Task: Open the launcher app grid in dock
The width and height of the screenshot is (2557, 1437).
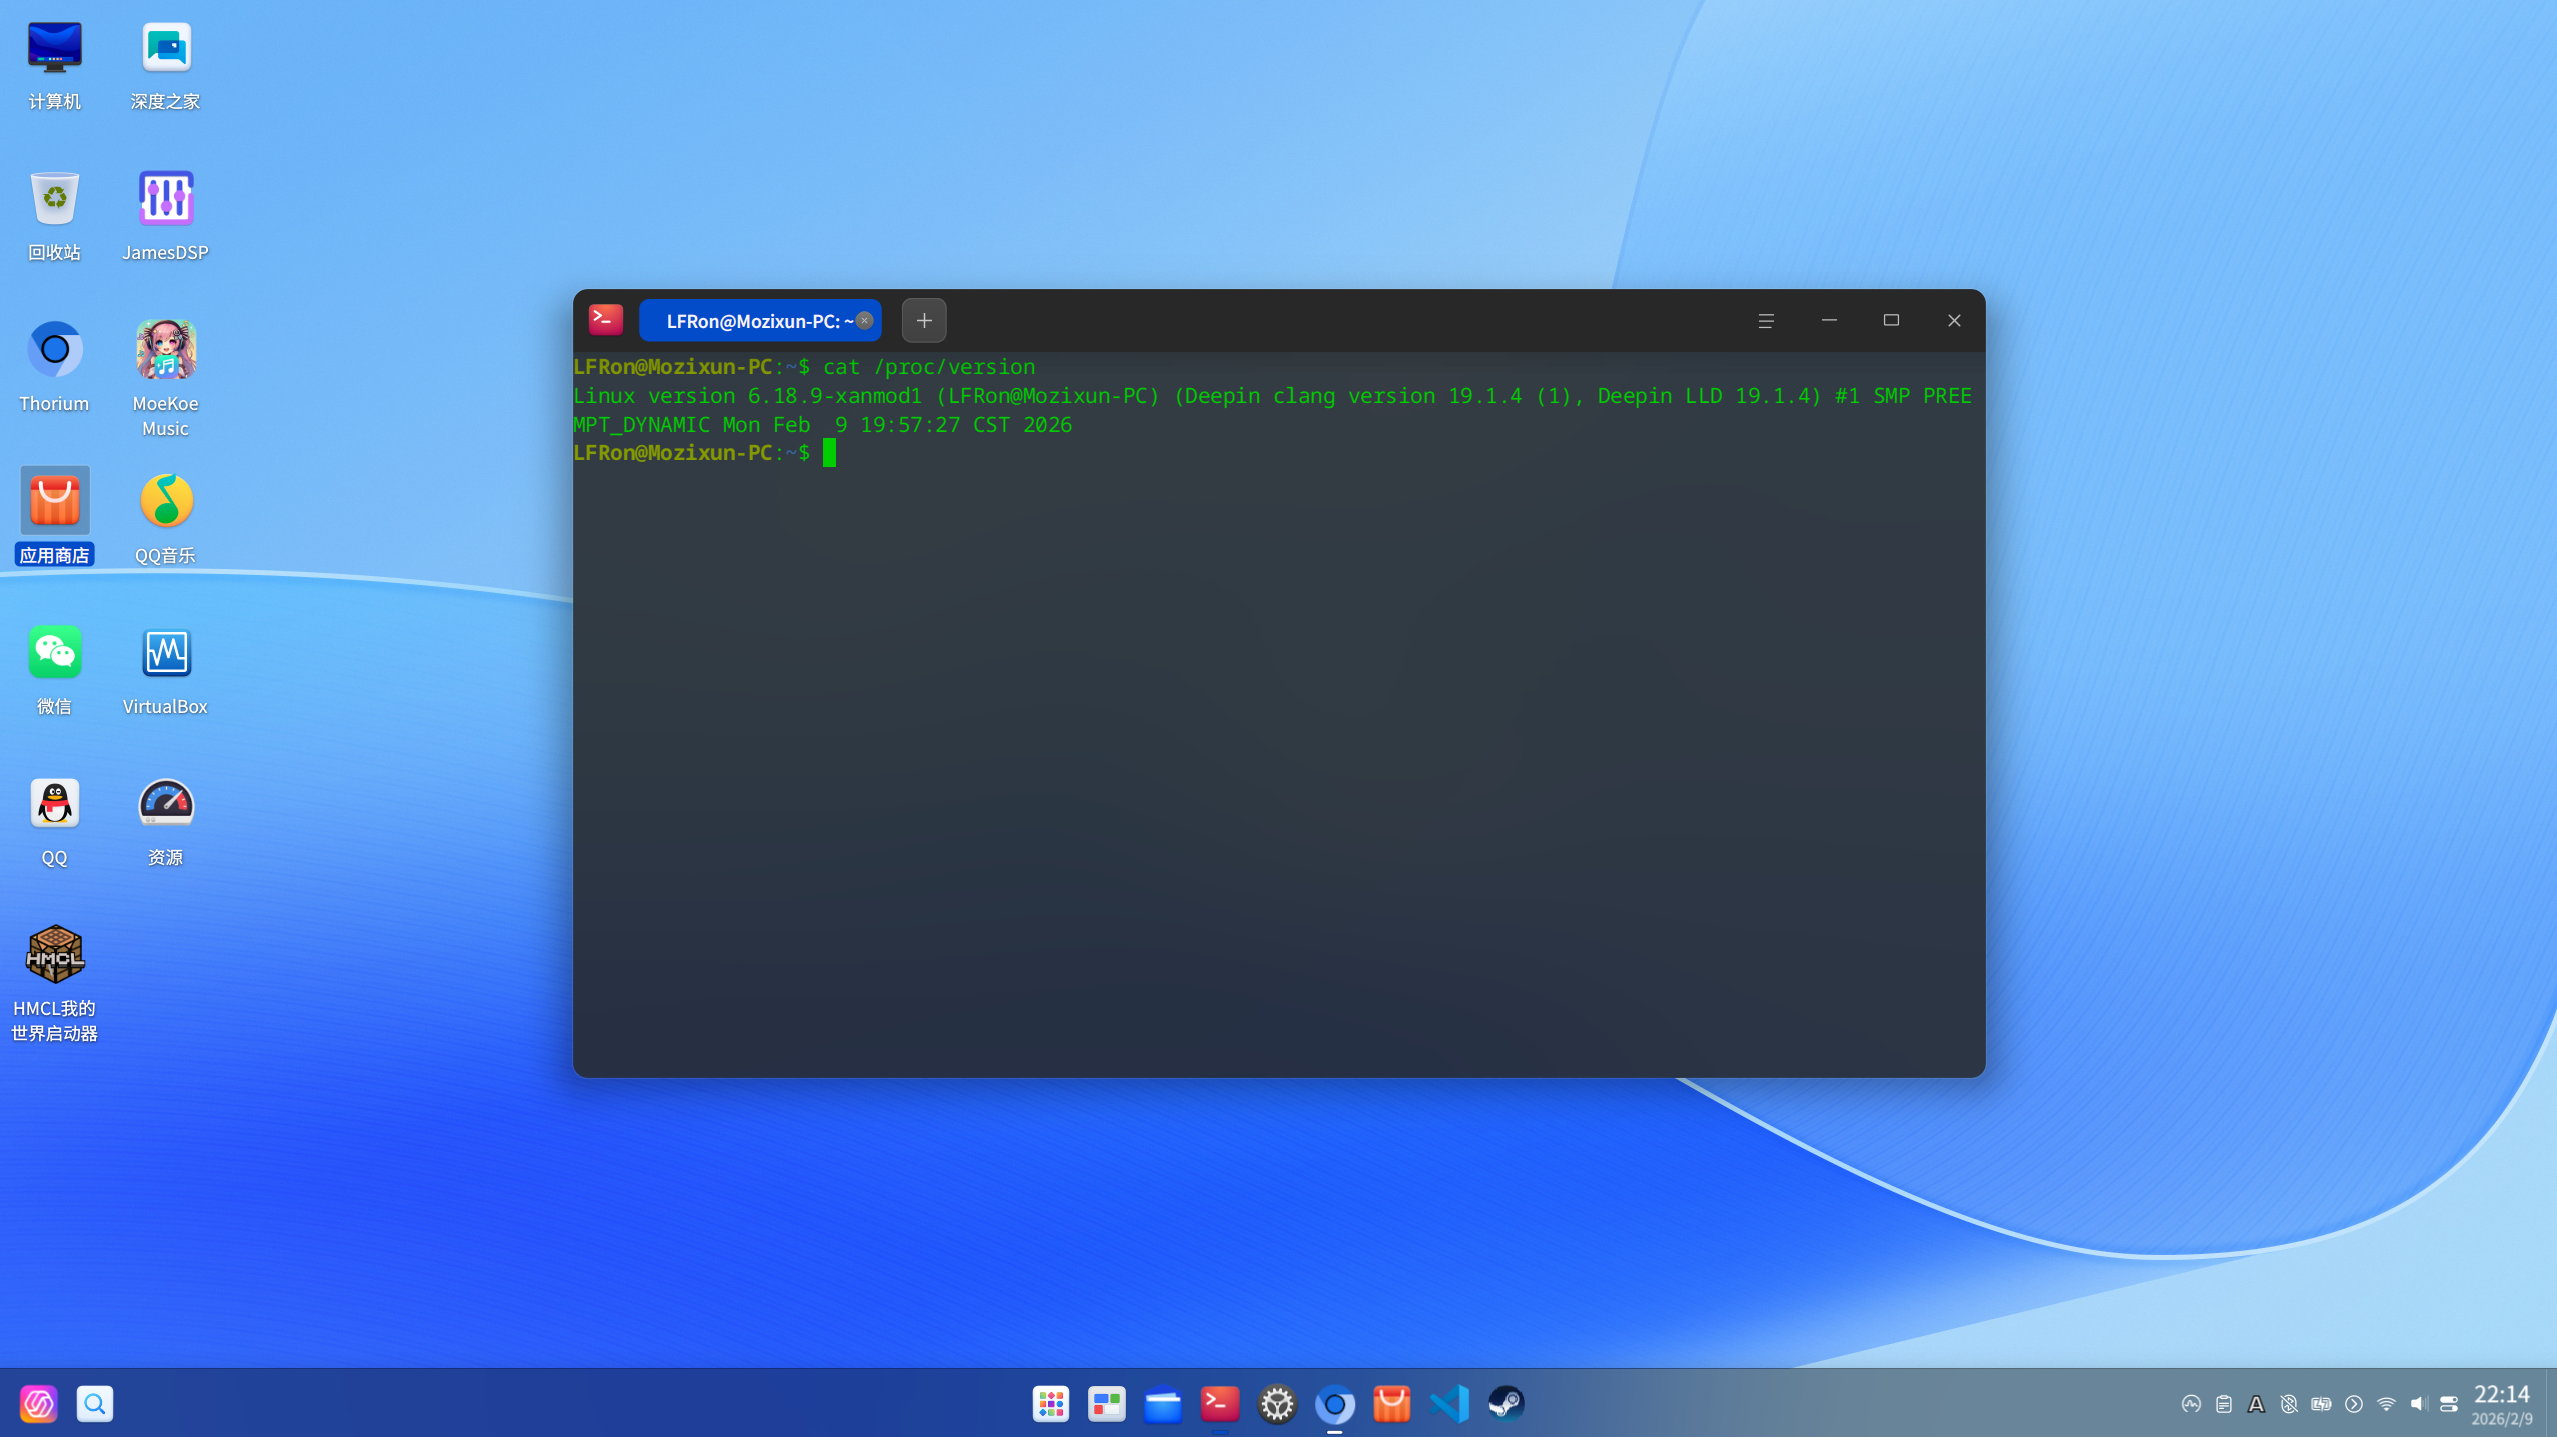Action: (1050, 1403)
